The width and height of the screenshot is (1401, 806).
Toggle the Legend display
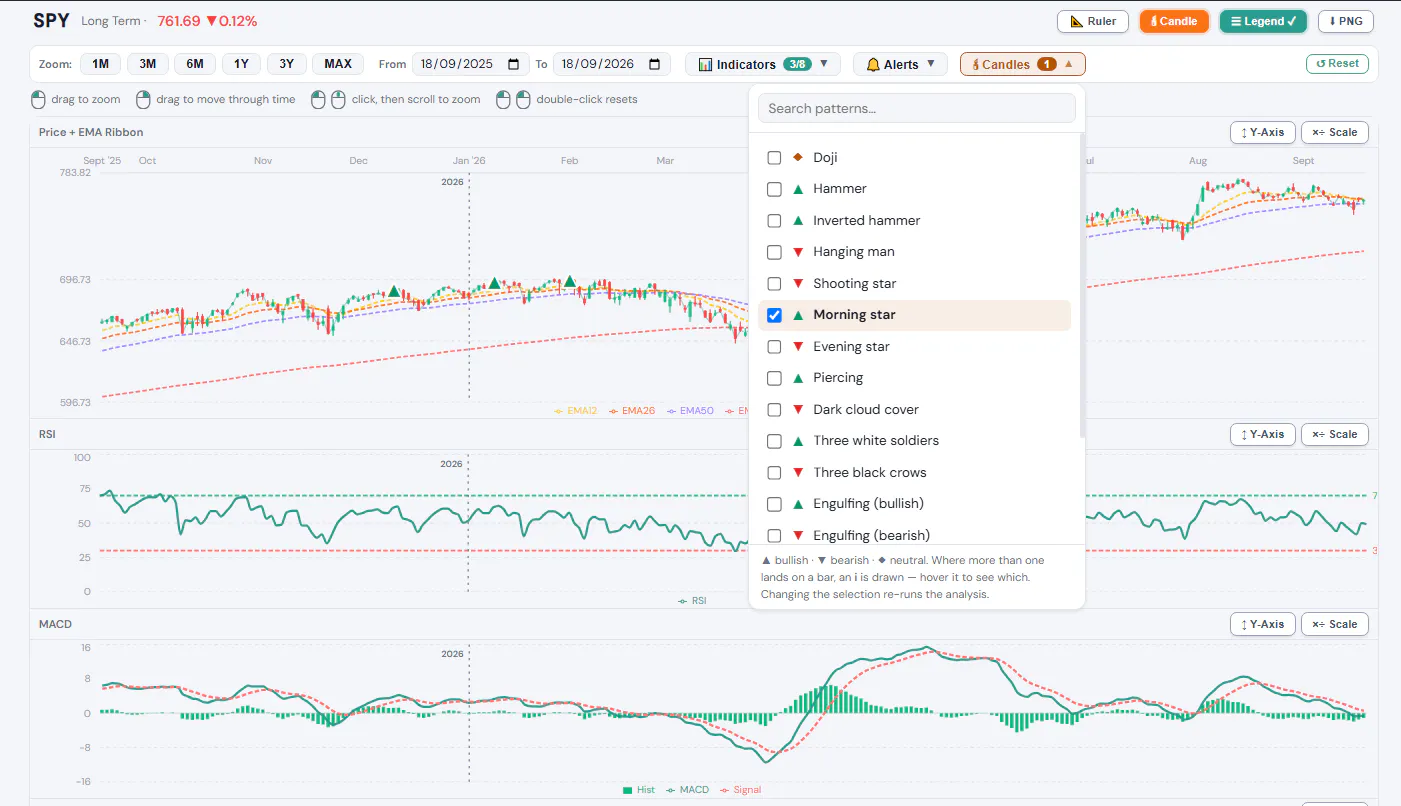[1263, 21]
